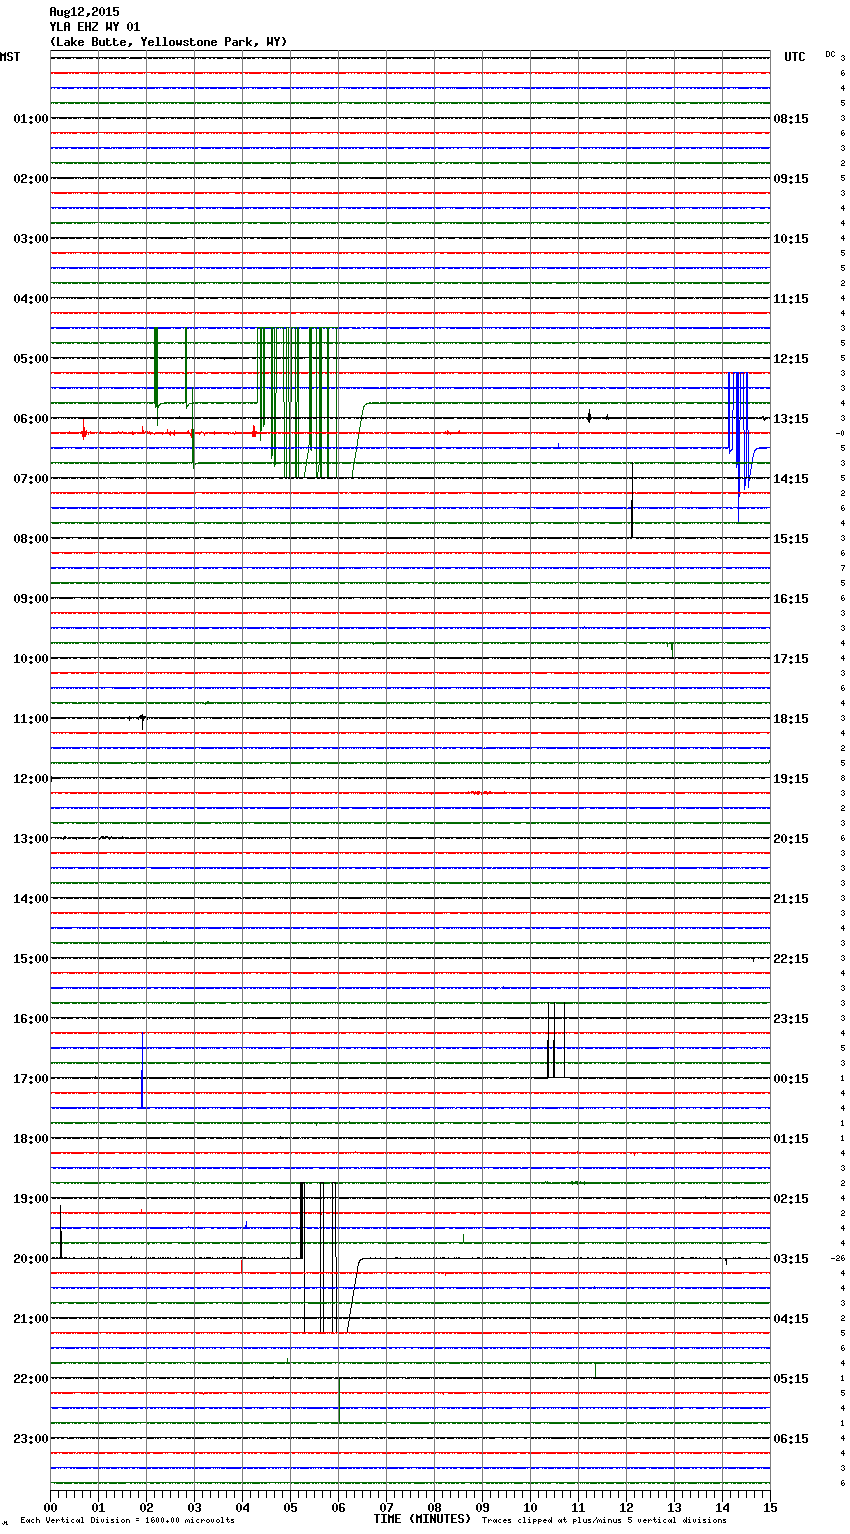Click the traces clipped footnote text
Screen dimensions: 850x1534
coord(604,1520)
